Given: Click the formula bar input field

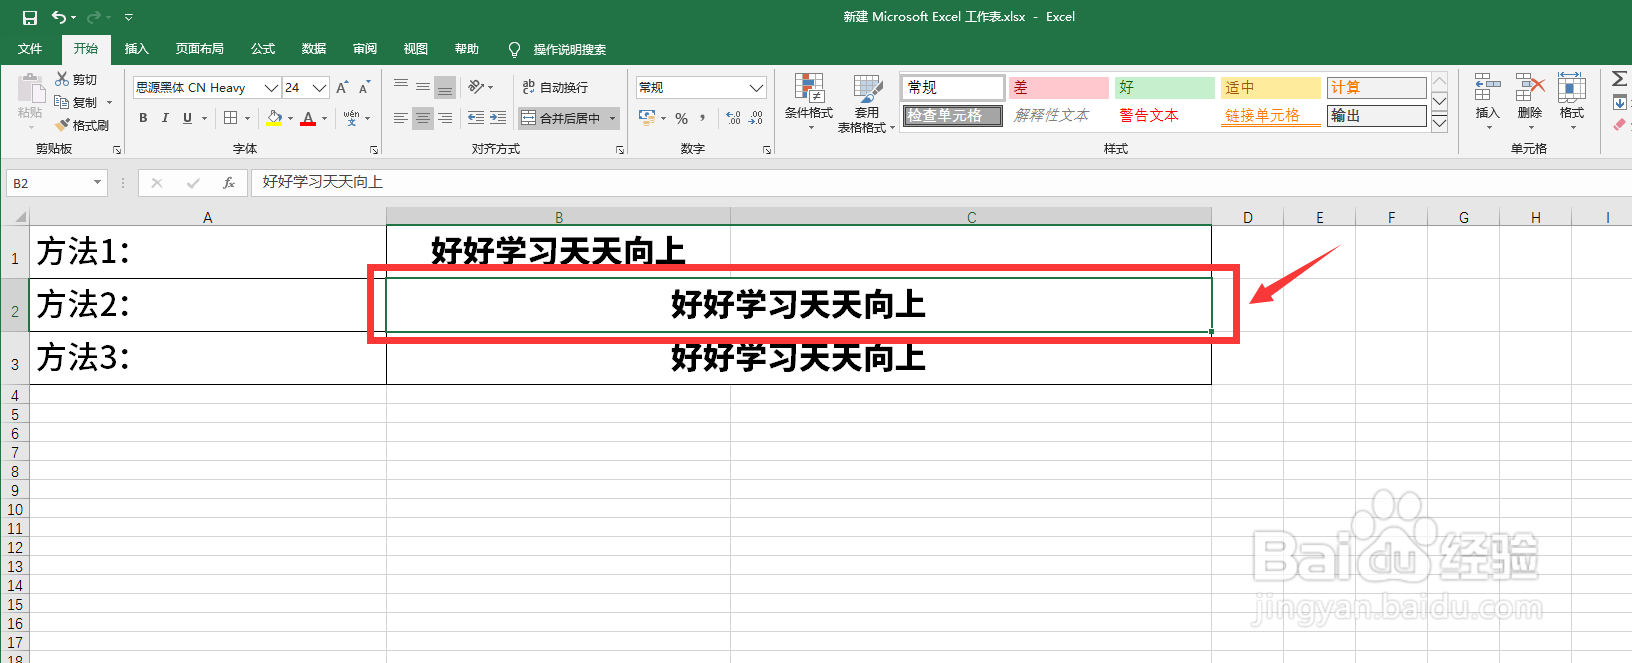Looking at the screenshot, I should point(940,182).
